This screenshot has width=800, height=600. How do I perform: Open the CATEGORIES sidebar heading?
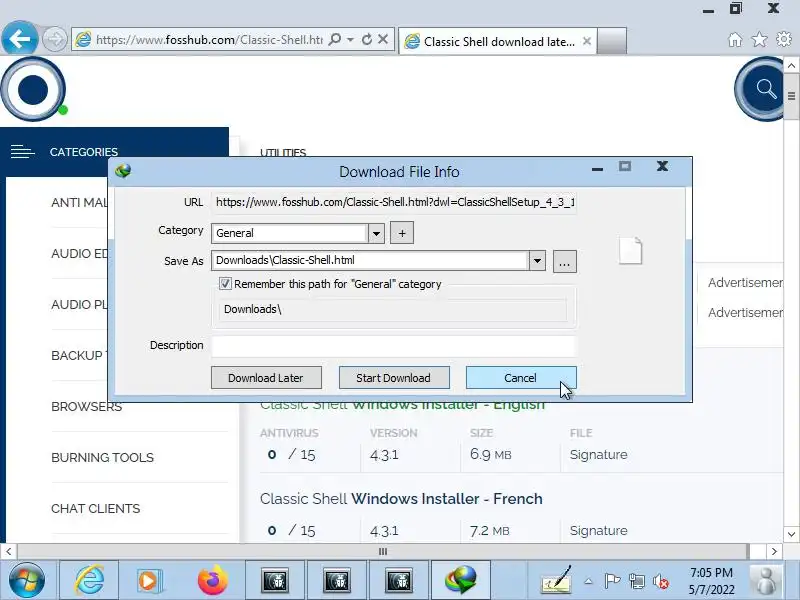tap(84, 152)
